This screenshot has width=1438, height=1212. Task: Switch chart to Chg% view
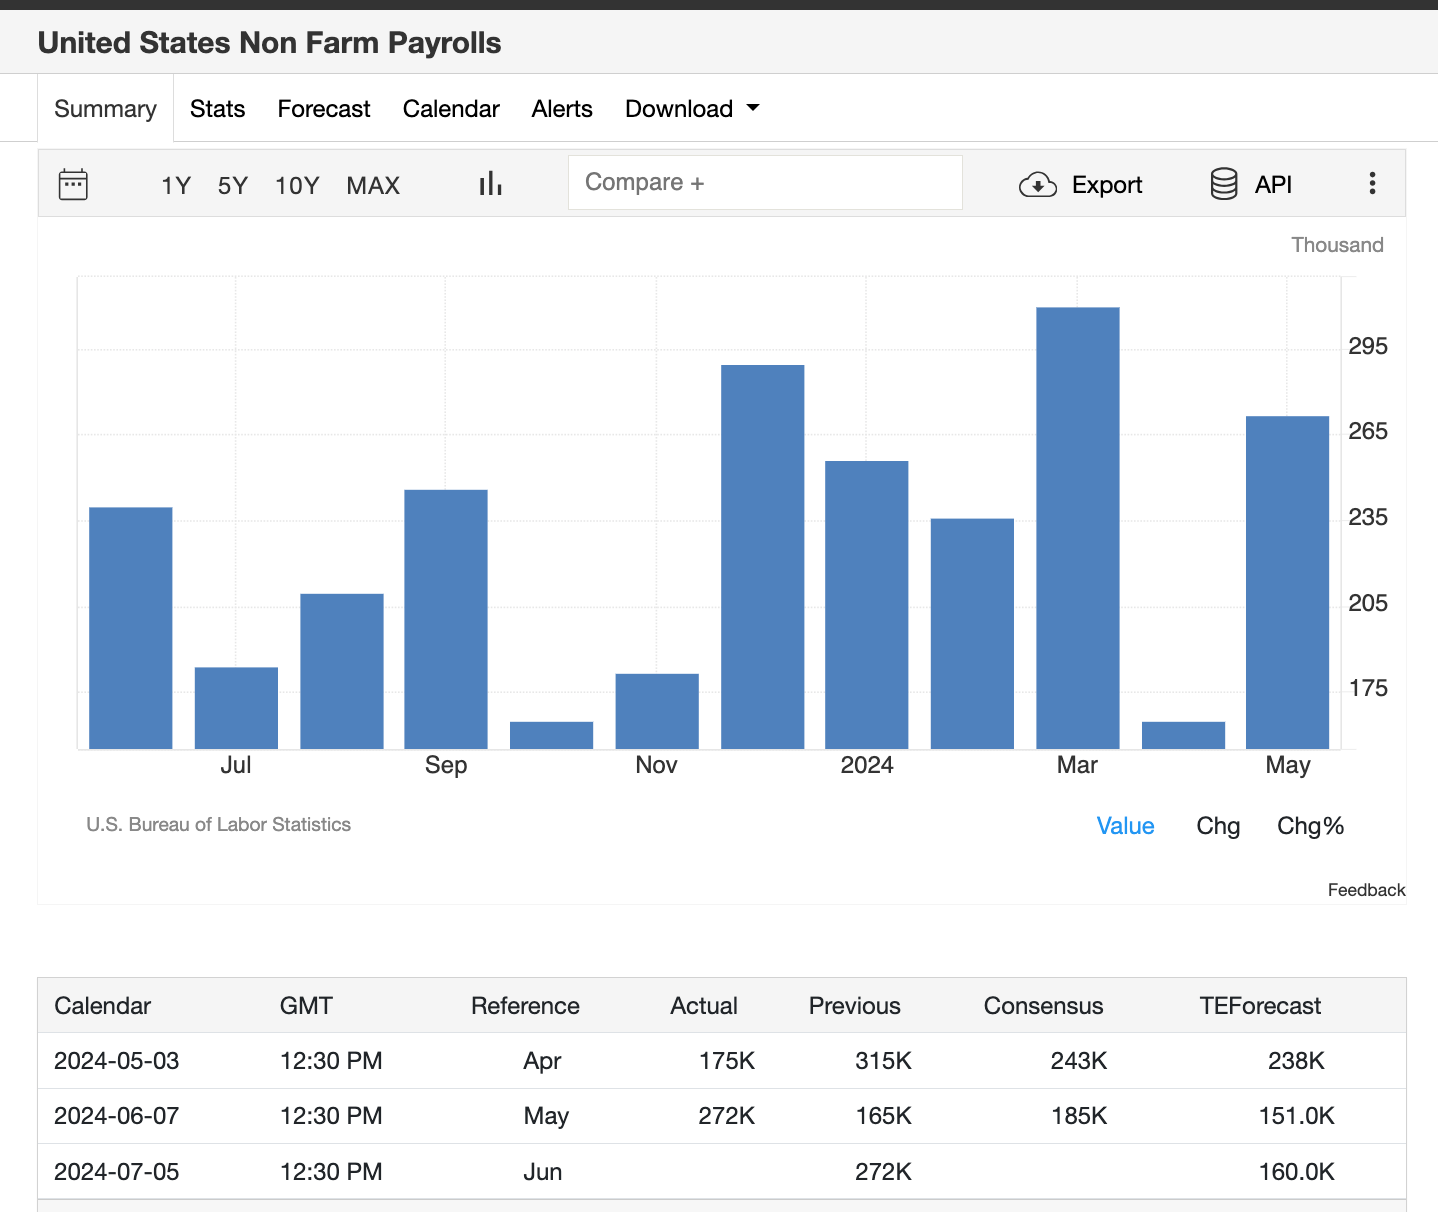click(1310, 826)
